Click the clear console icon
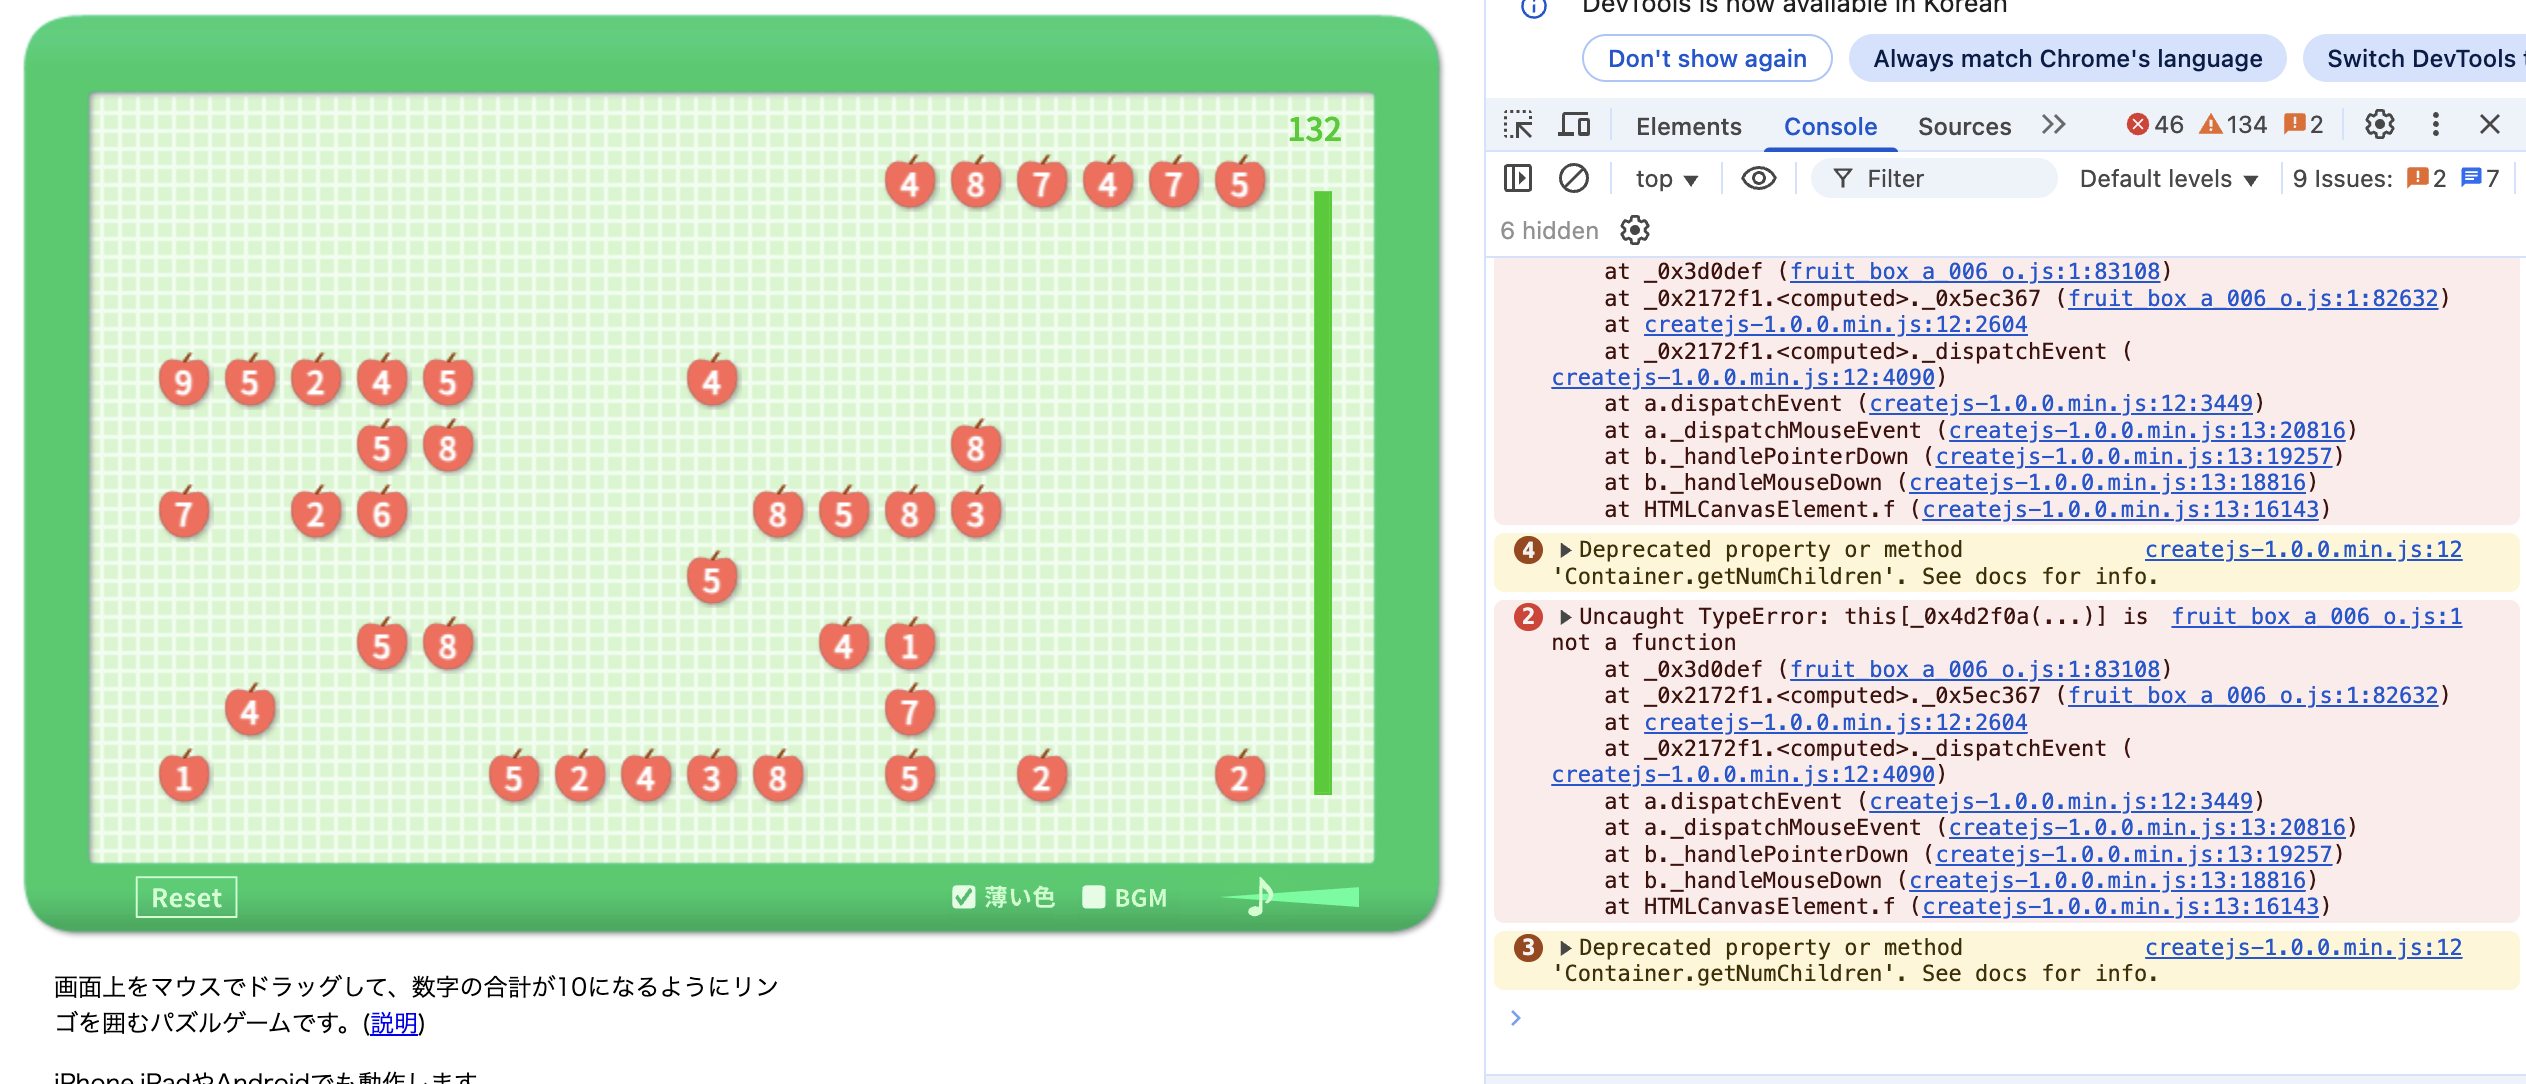This screenshot has height=1084, width=2526. point(1573,179)
